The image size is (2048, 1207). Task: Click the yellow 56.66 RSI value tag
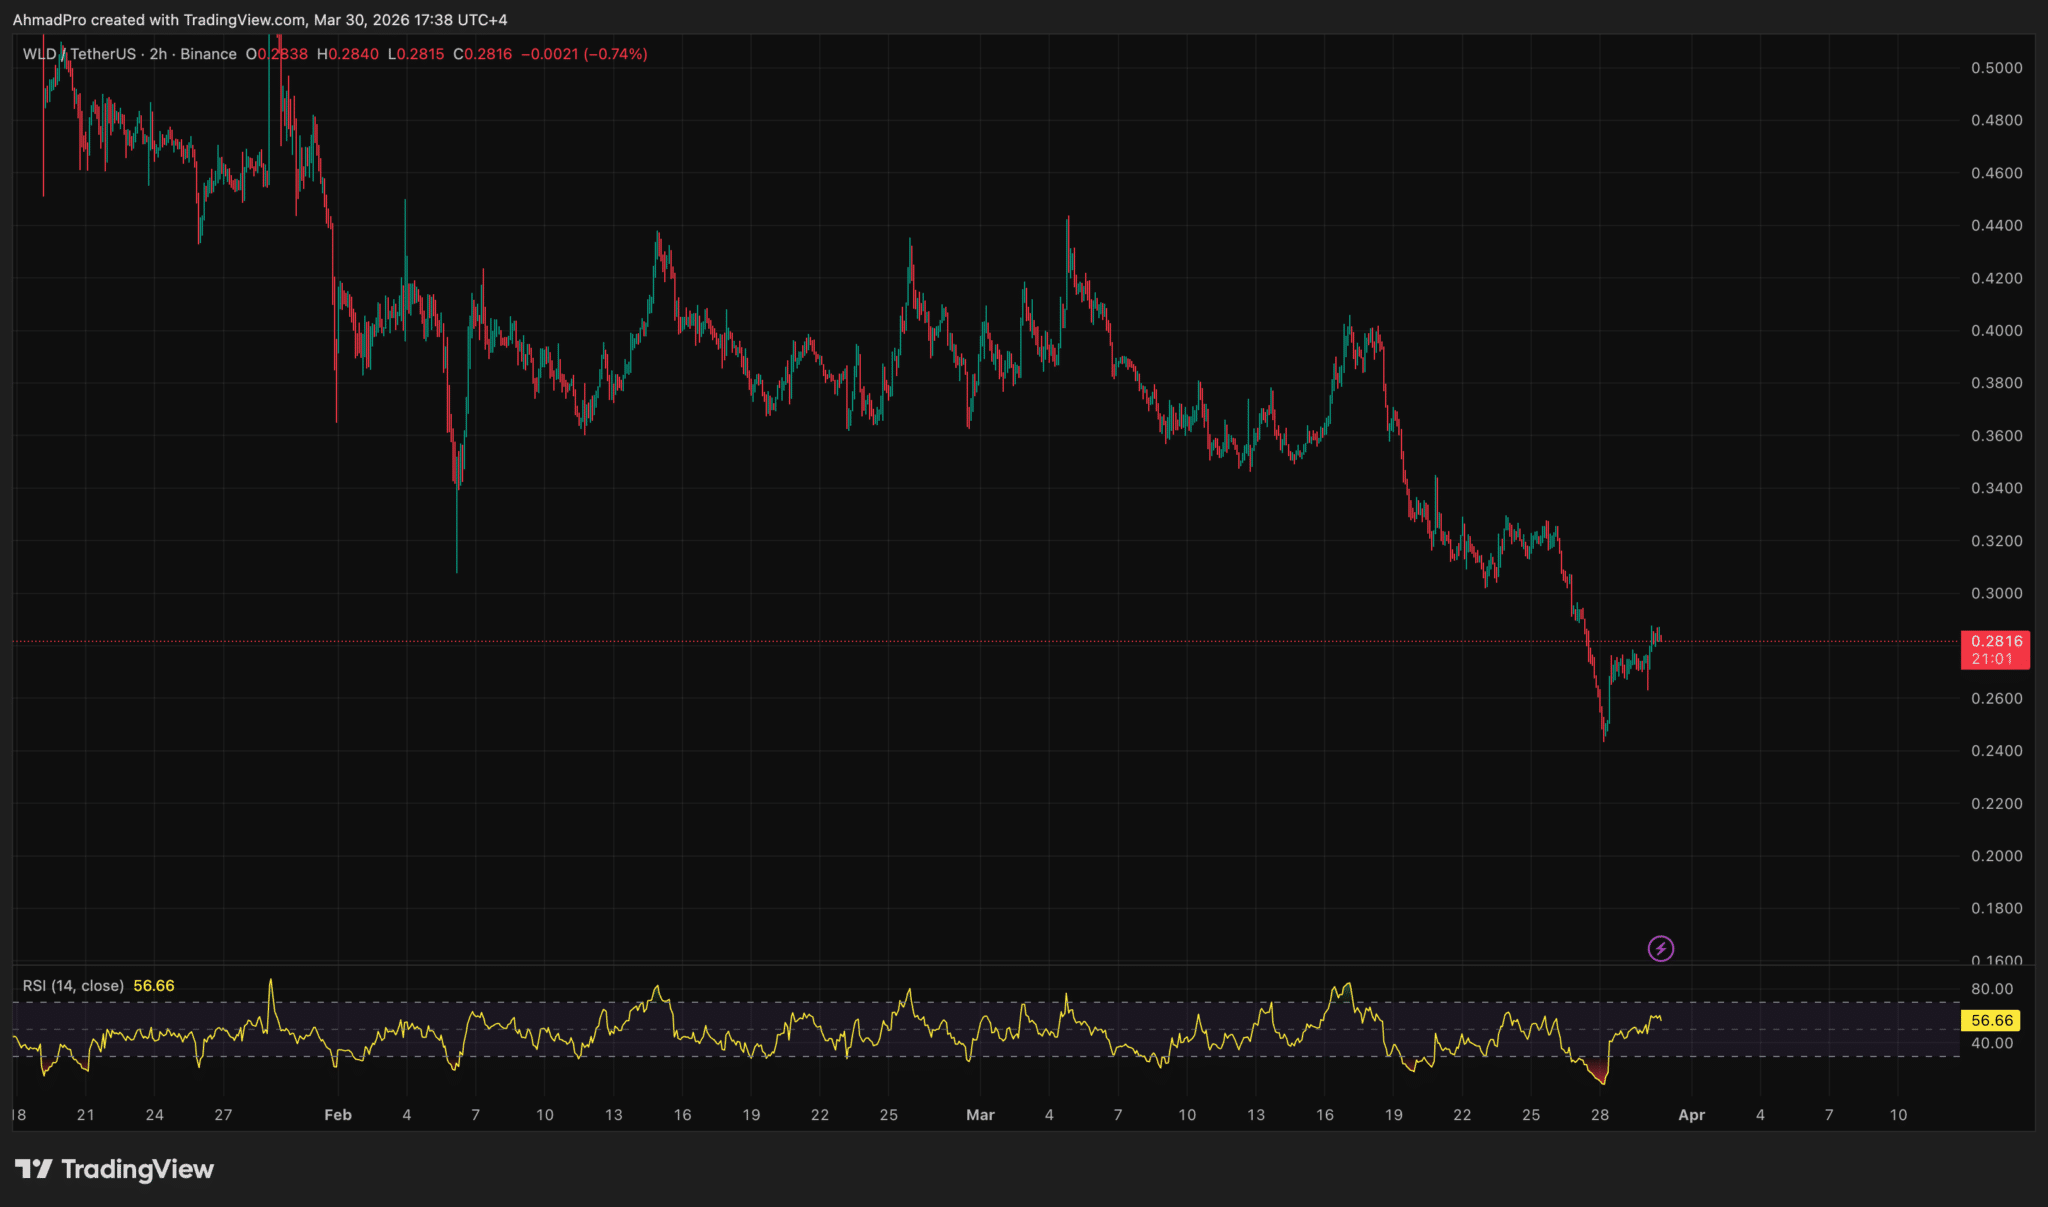tap(1990, 1020)
